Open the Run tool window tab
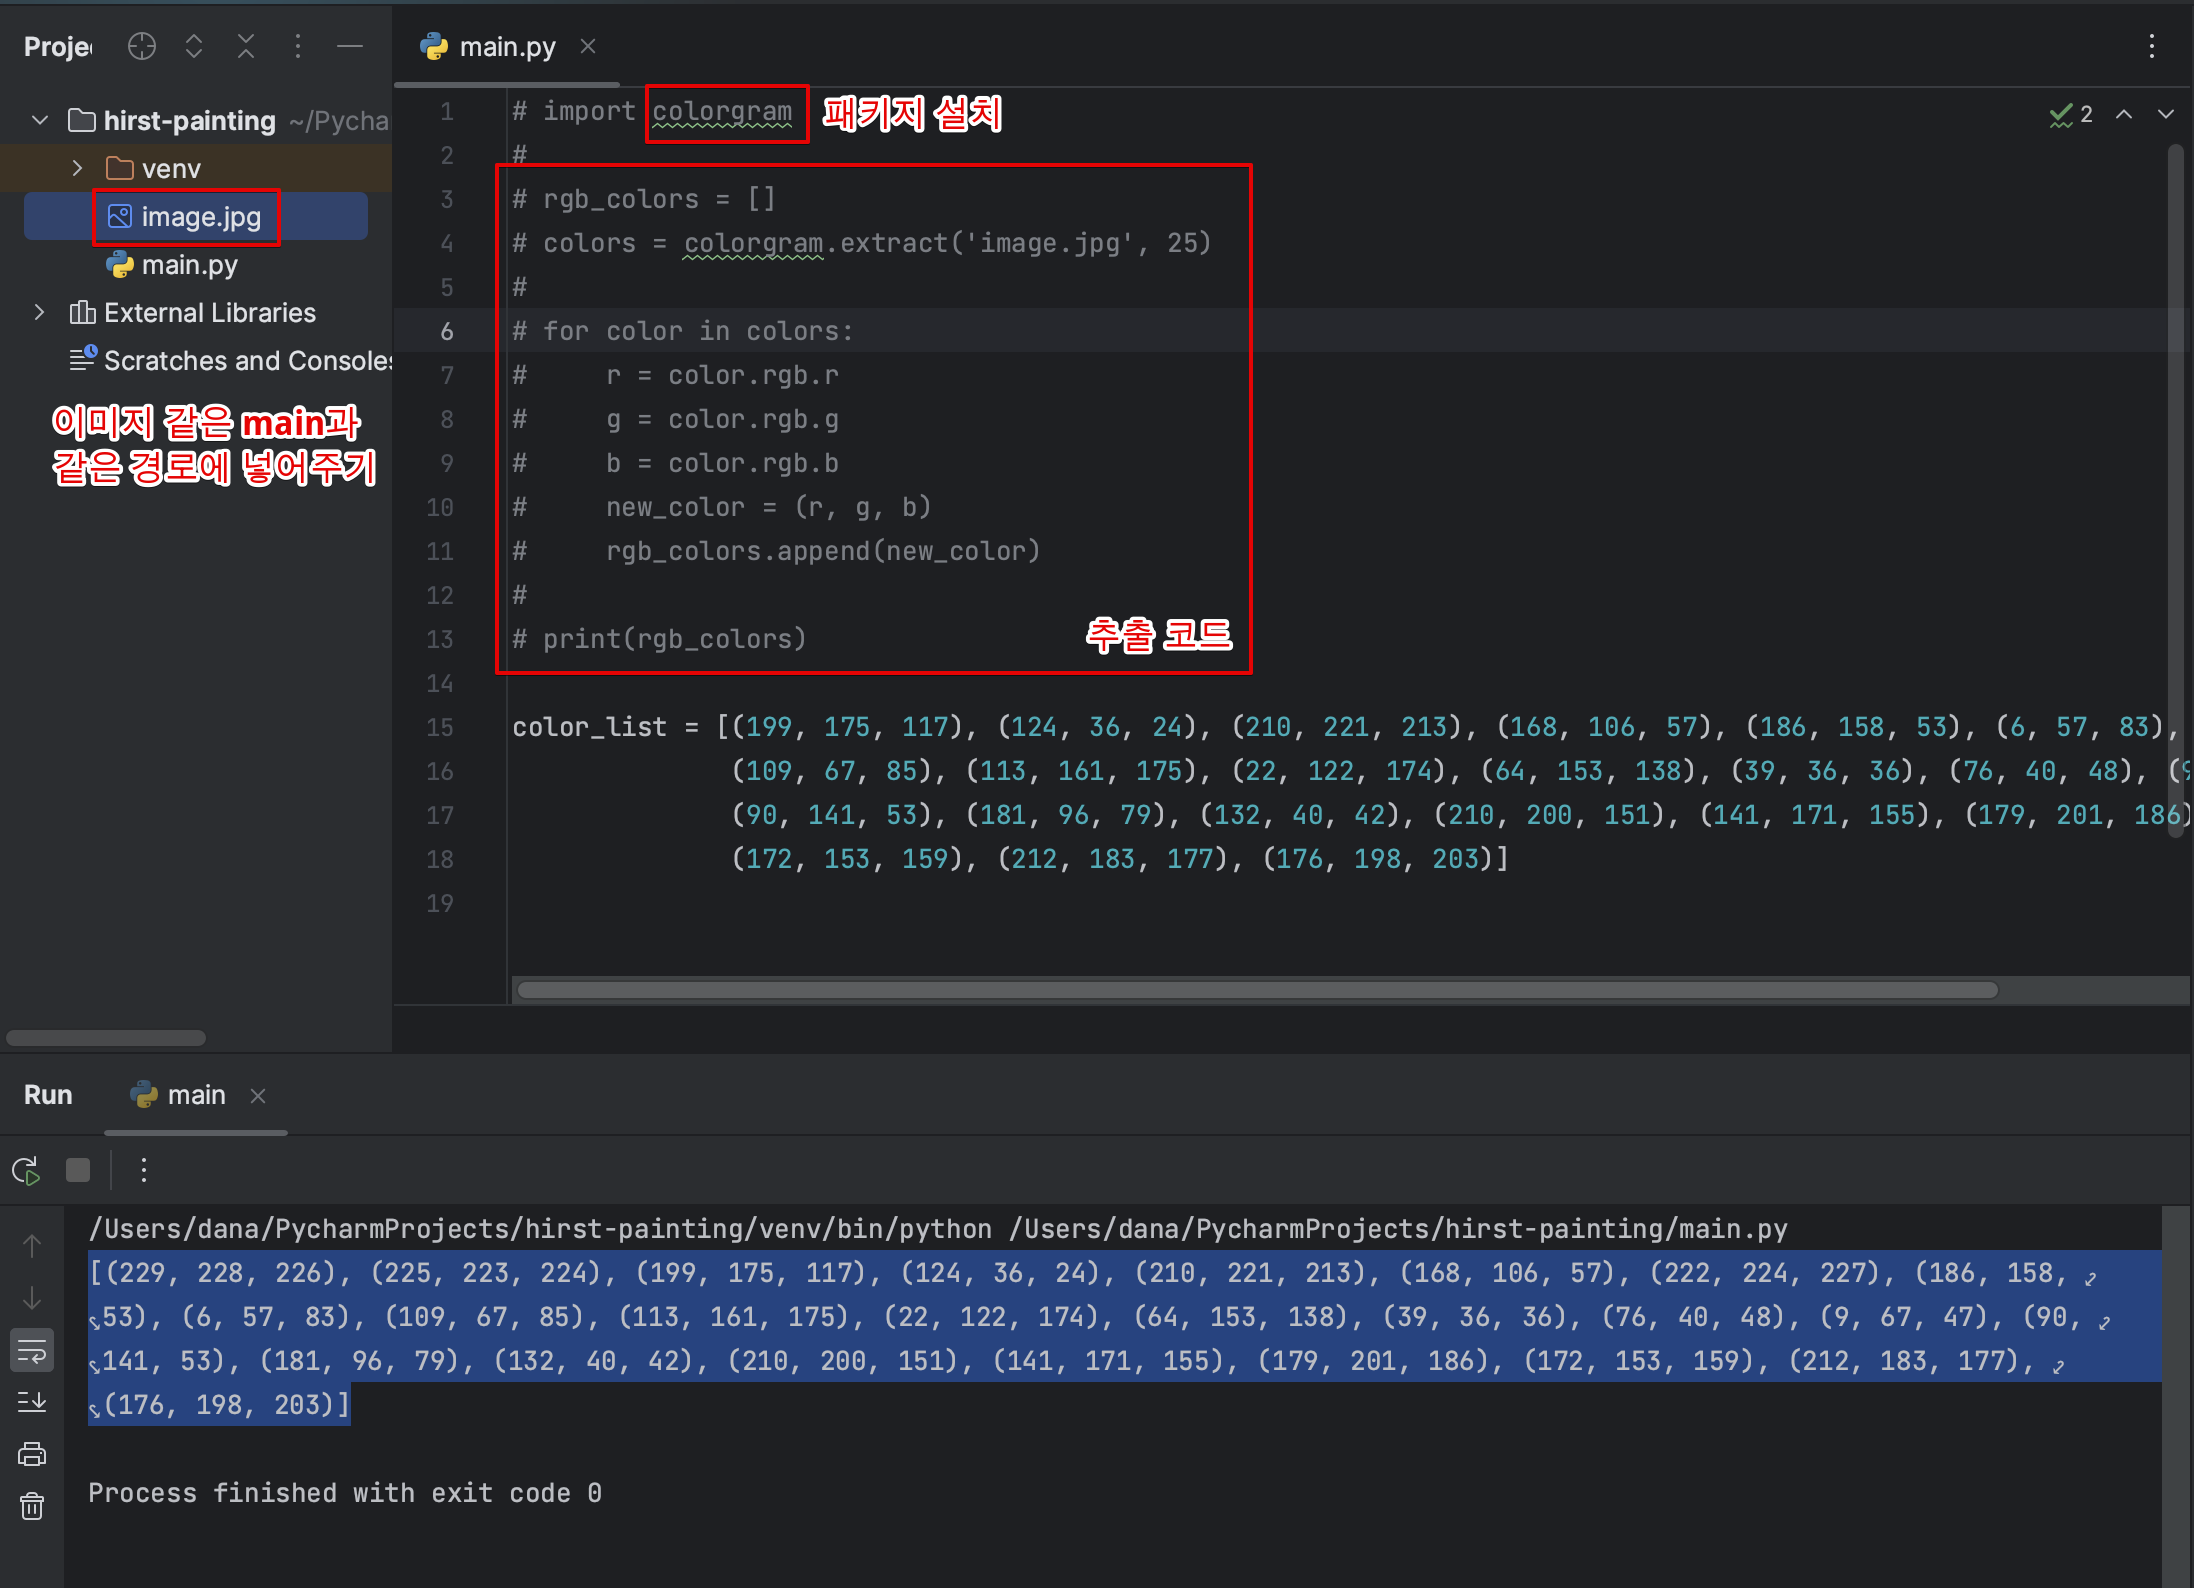 tap(48, 1095)
